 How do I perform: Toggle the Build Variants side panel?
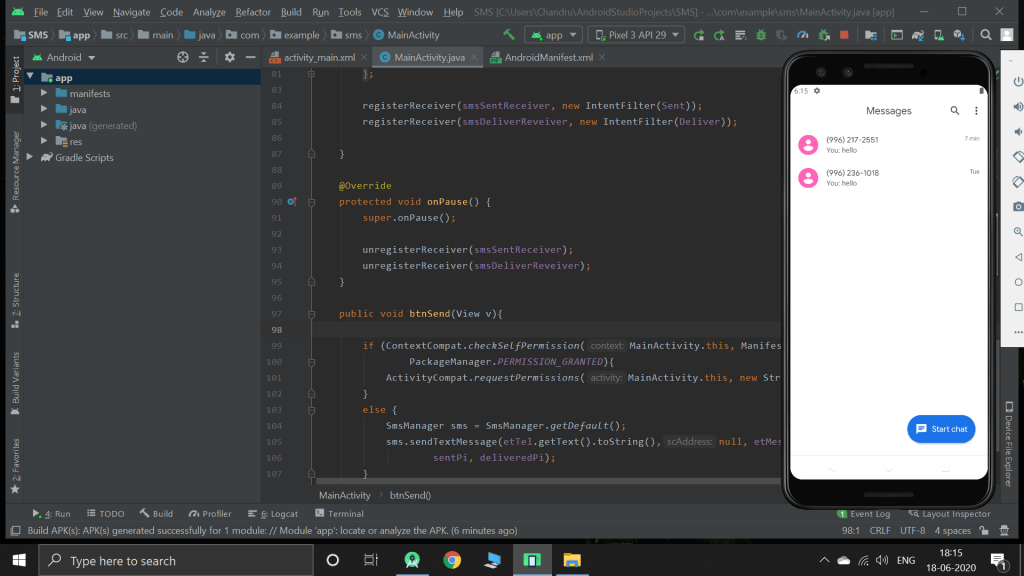(x=15, y=377)
